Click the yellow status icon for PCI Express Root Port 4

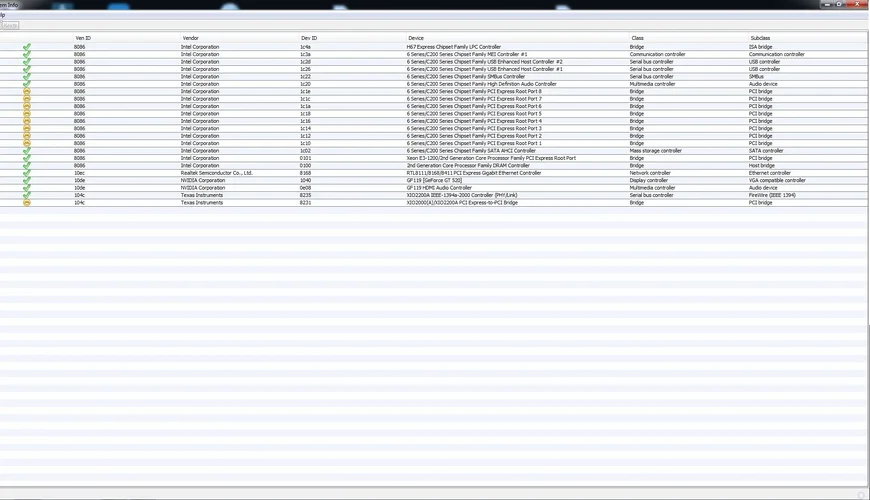[27, 121]
